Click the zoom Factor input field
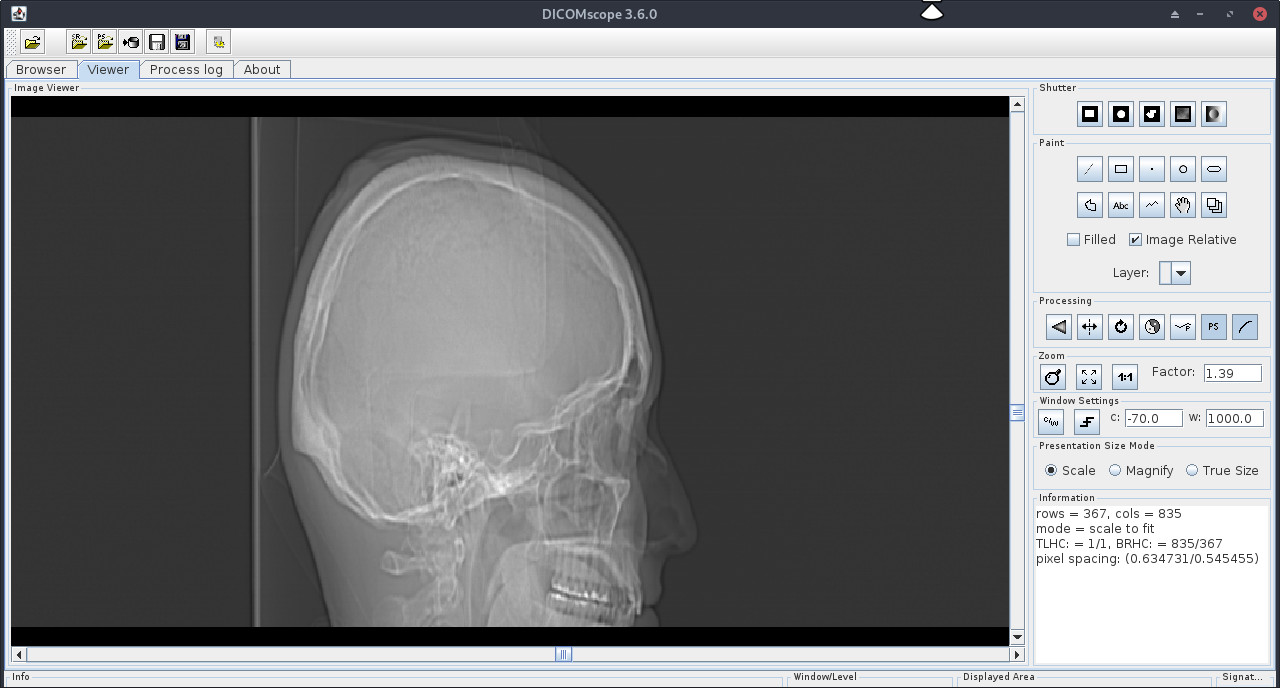This screenshot has height=688, width=1280. click(1232, 373)
